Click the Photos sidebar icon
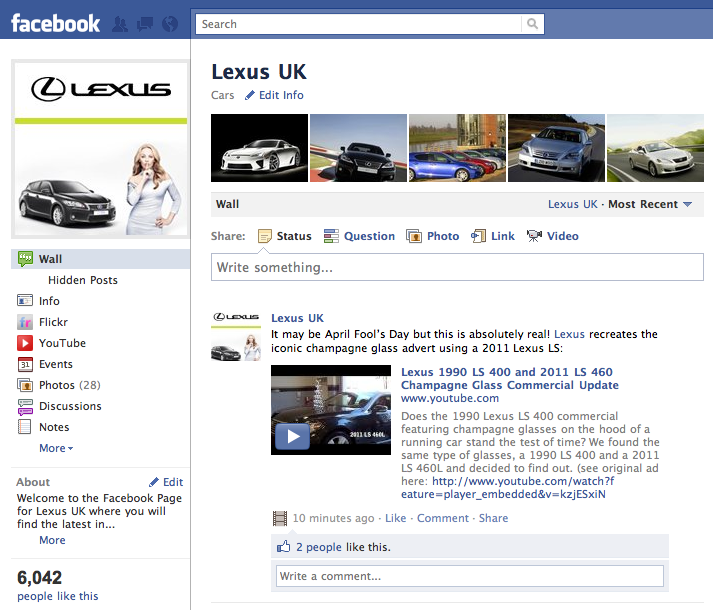Viewport: 713px width, 610px height. pyautogui.click(x=25, y=385)
